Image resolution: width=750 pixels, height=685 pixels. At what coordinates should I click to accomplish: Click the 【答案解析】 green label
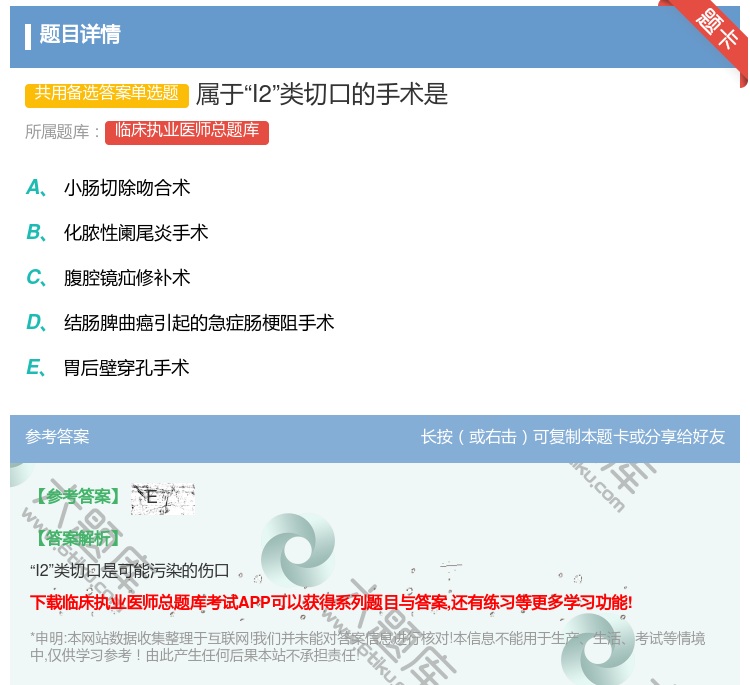click(78, 538)
